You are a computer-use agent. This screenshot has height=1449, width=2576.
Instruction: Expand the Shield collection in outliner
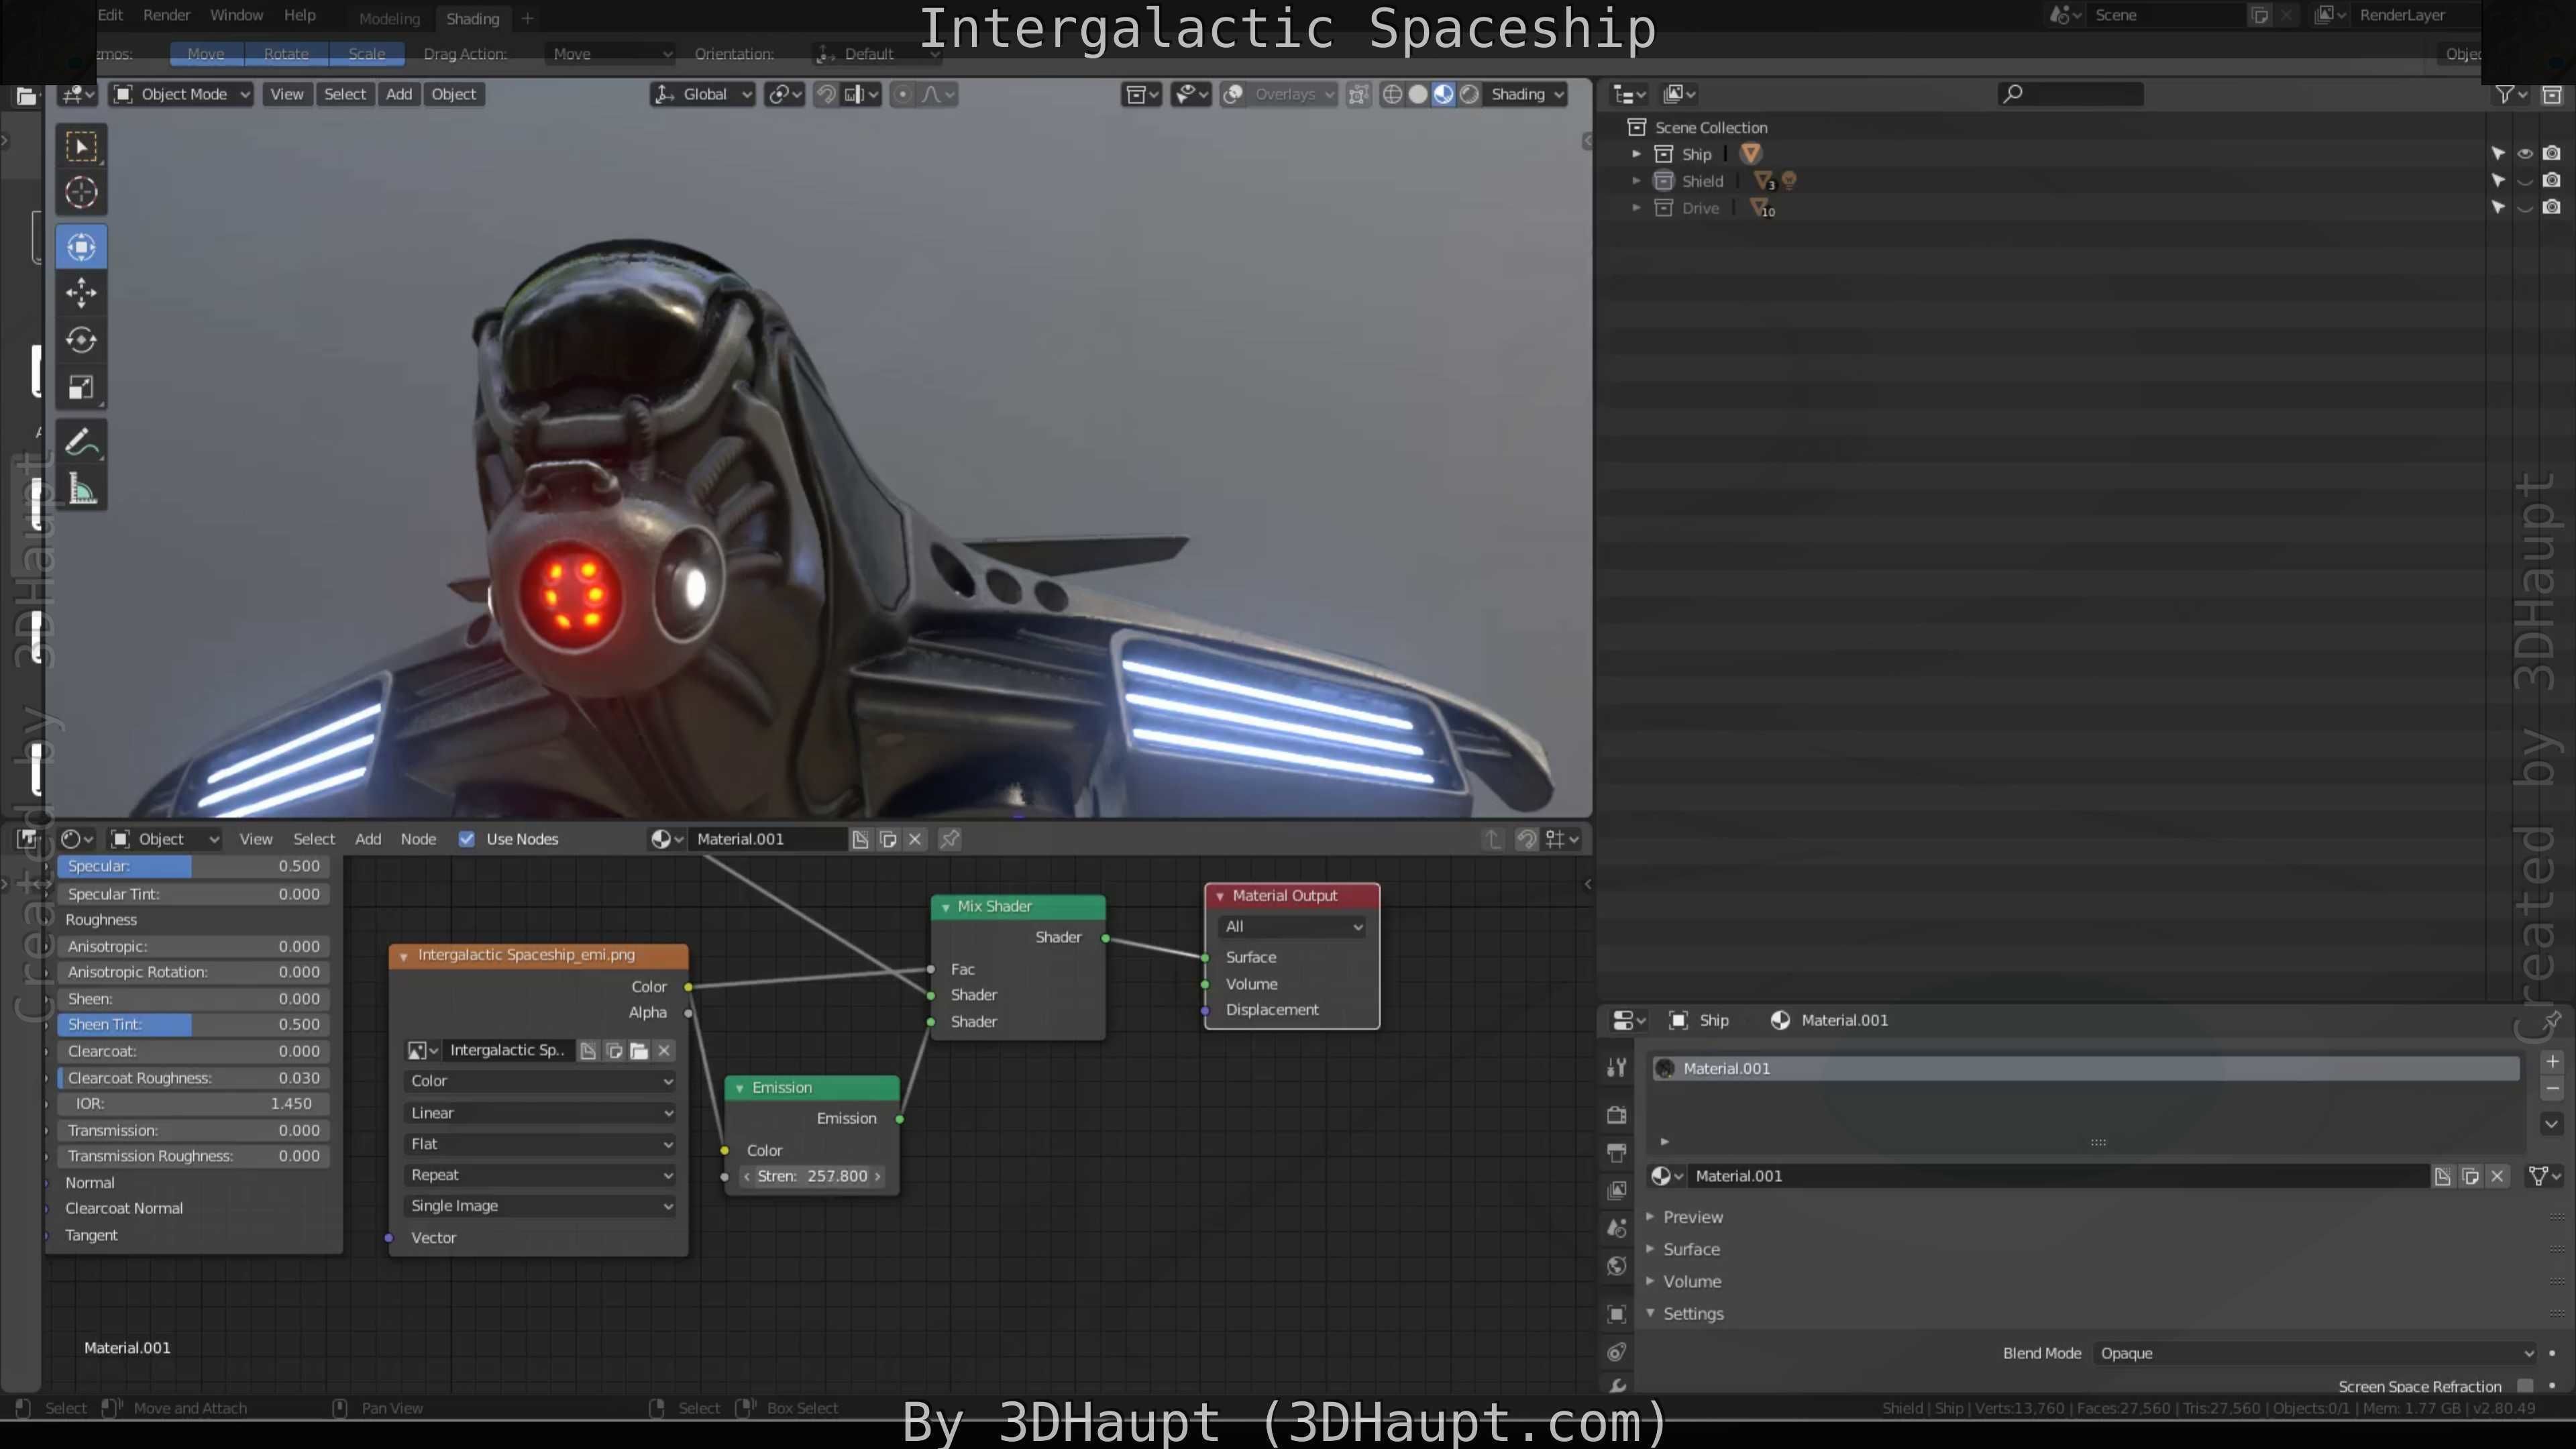tap(1636, 181)
